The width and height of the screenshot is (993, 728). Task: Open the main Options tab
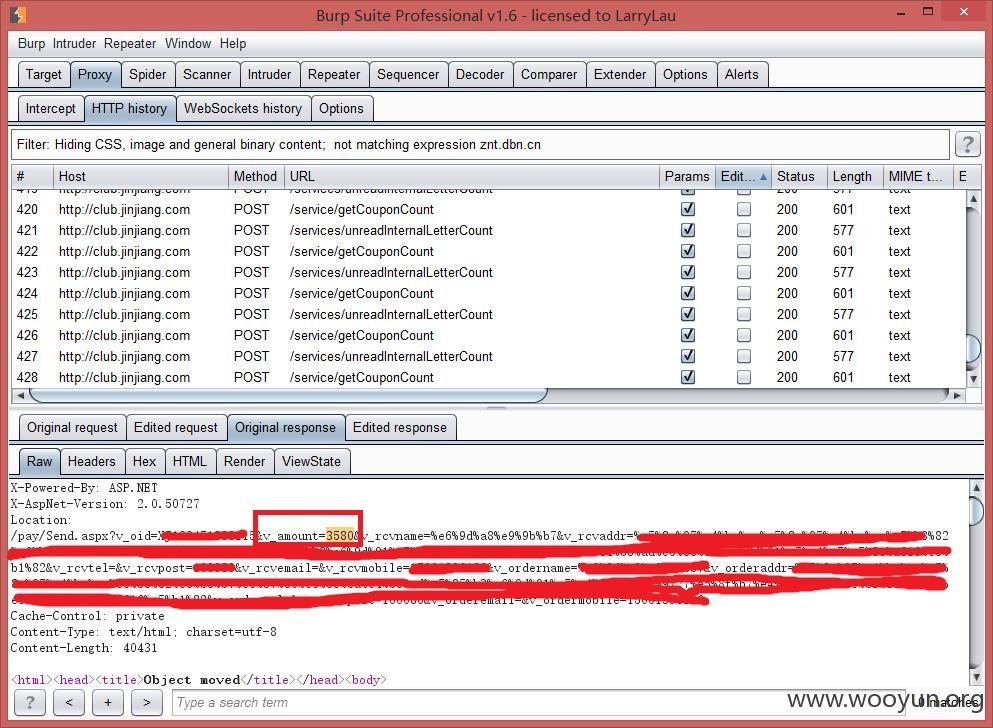coord(685,75)
